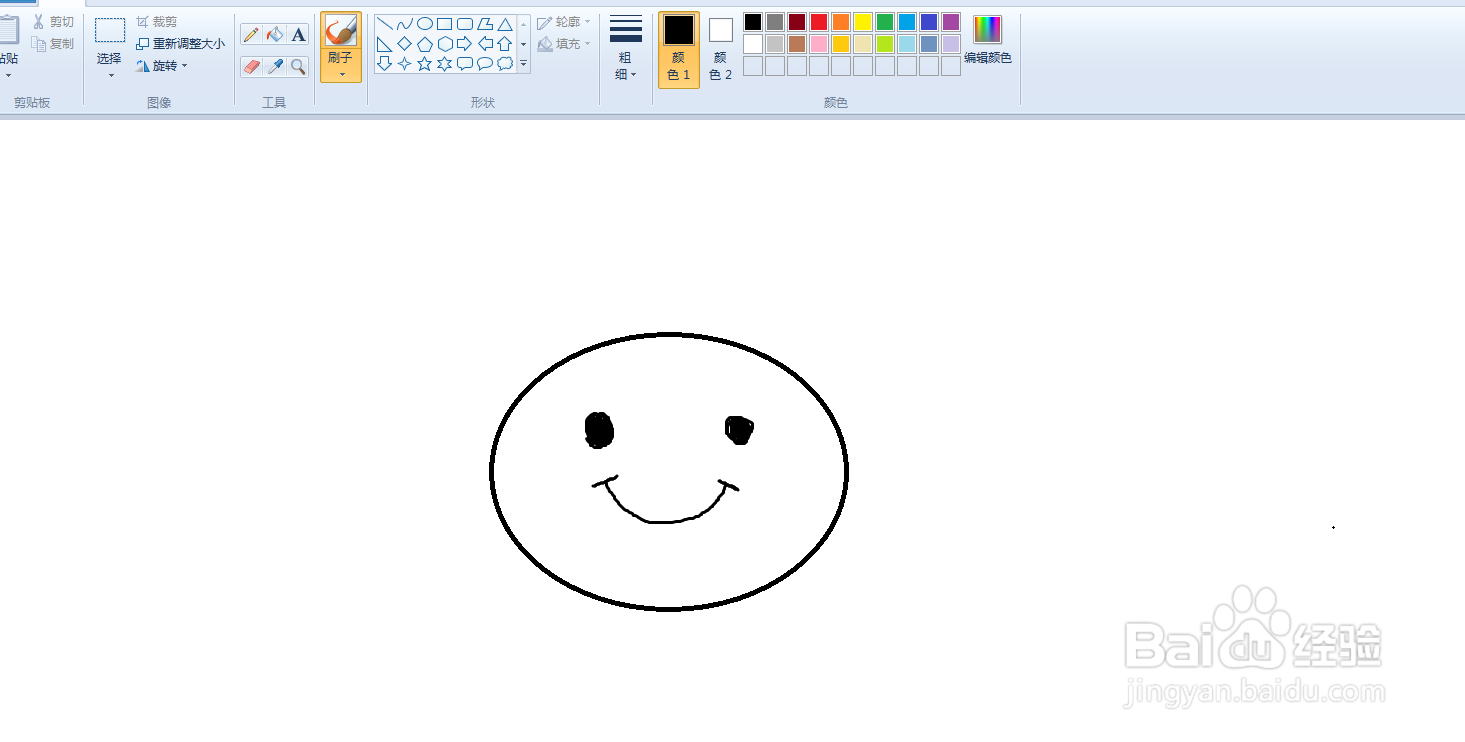Pick the indigo color swatch
This screenshot has width=1465, height=742.
(x=929, y=22)
